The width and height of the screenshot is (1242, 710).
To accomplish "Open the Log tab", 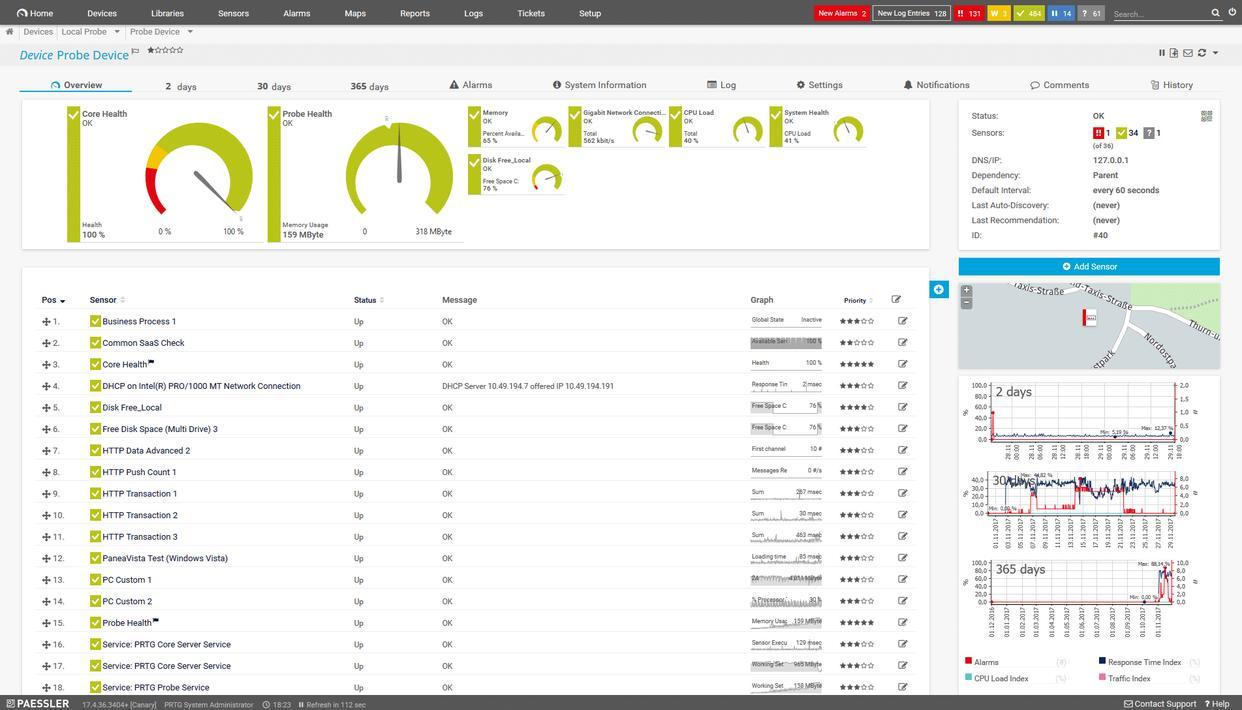I will click(722, 85).
